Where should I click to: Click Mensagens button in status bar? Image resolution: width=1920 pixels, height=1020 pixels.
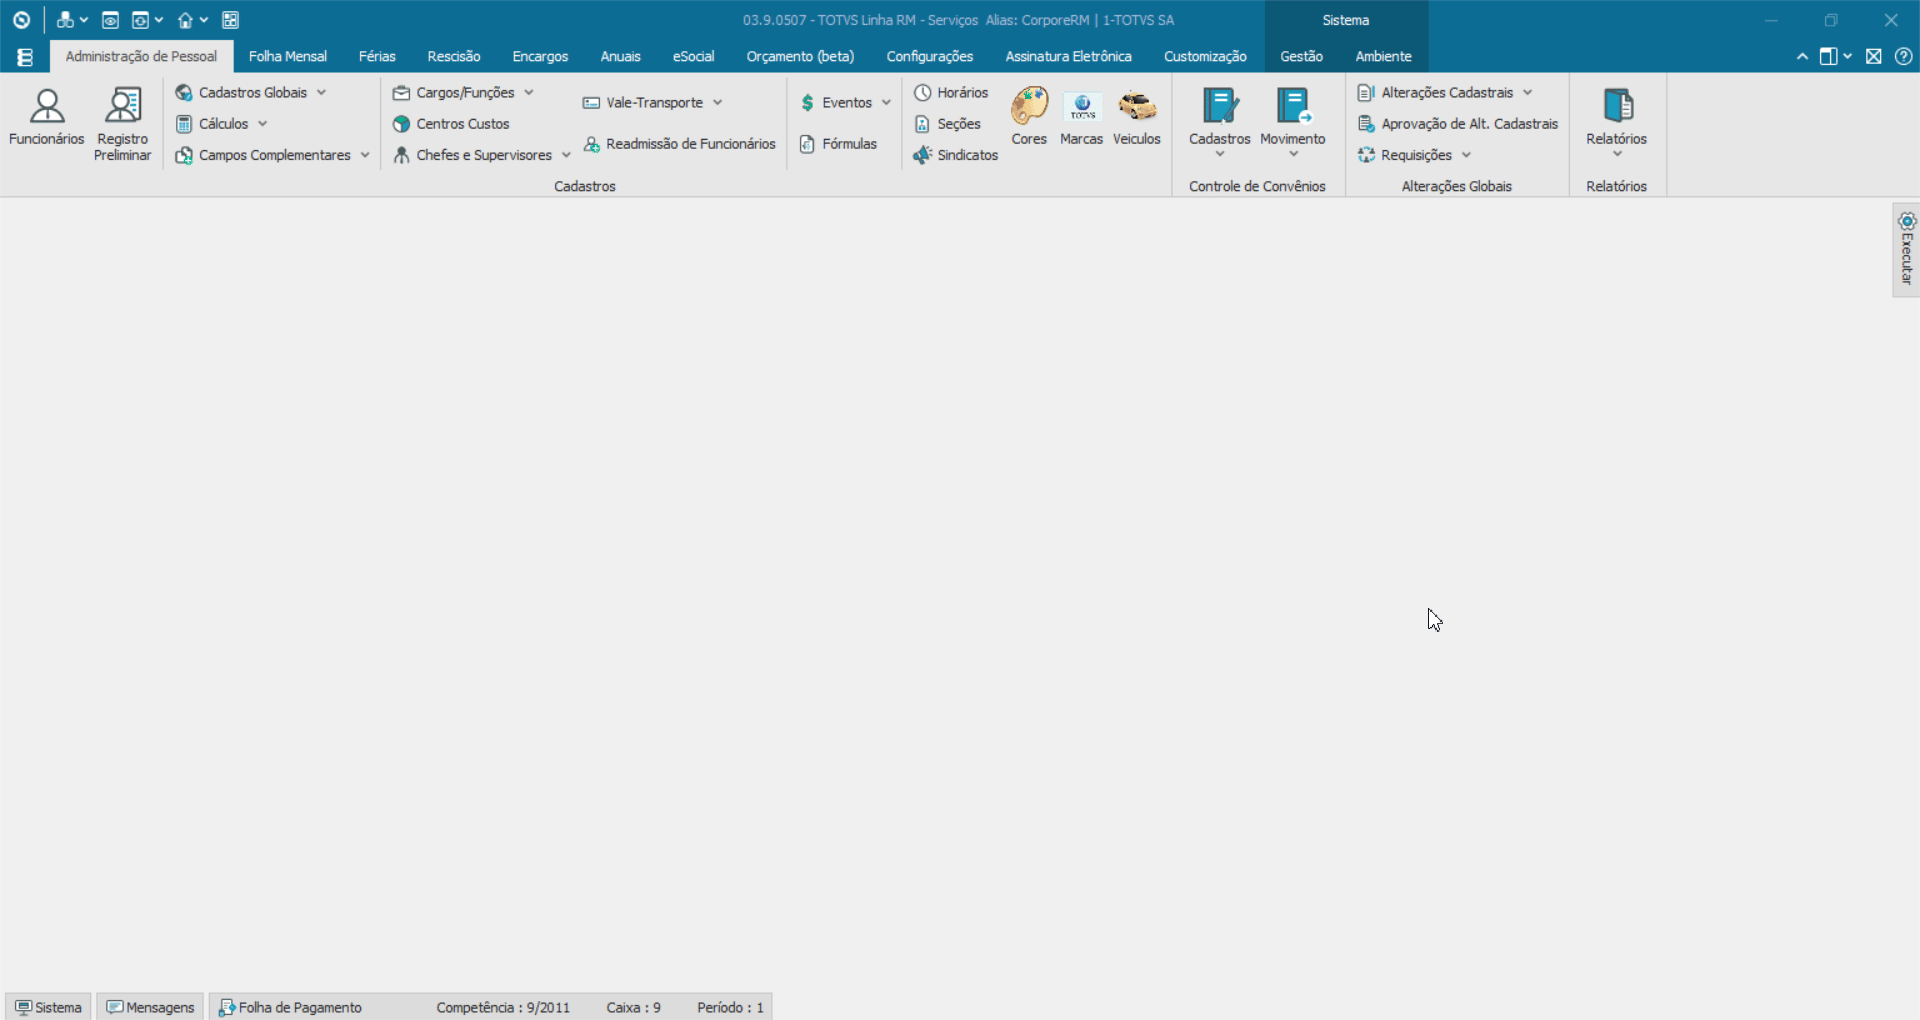(150, 1007)
